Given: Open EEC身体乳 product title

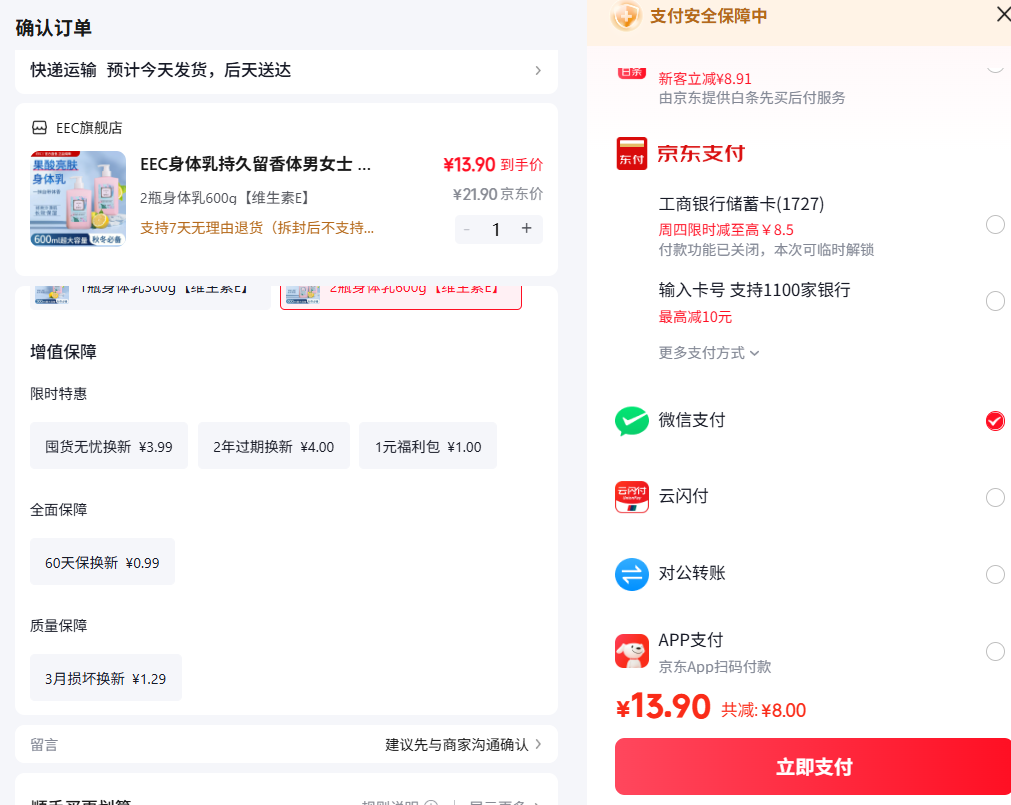Looking at the screenshot, I should [x=256, y=164].
